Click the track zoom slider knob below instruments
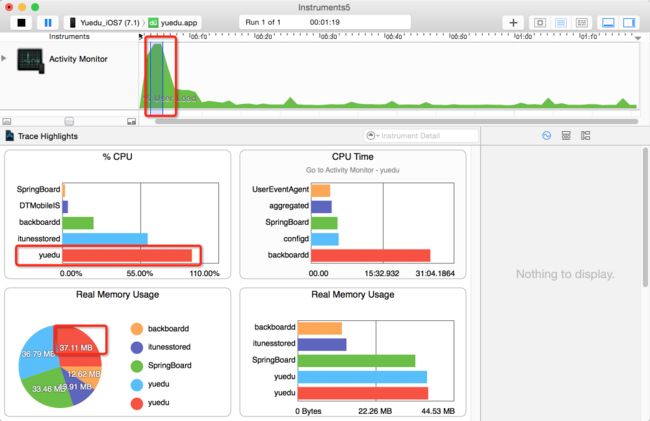The height and width of the screenshot is (421, 650). pos(69,121)
